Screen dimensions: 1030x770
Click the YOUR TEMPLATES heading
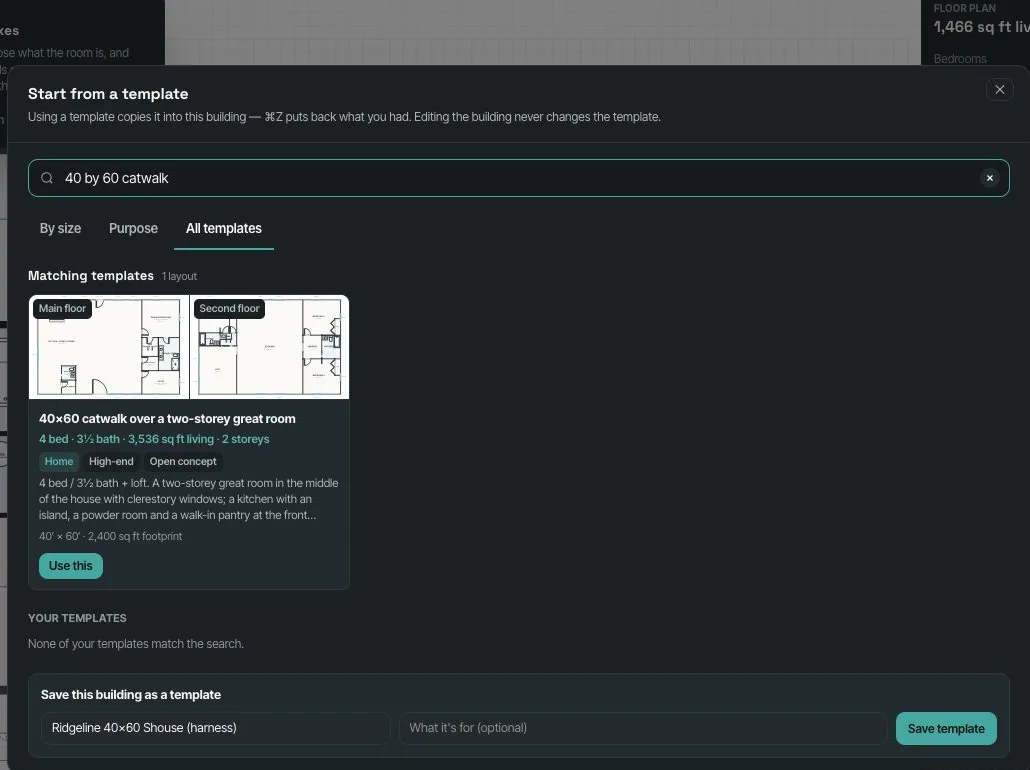(x=78, y=618)
